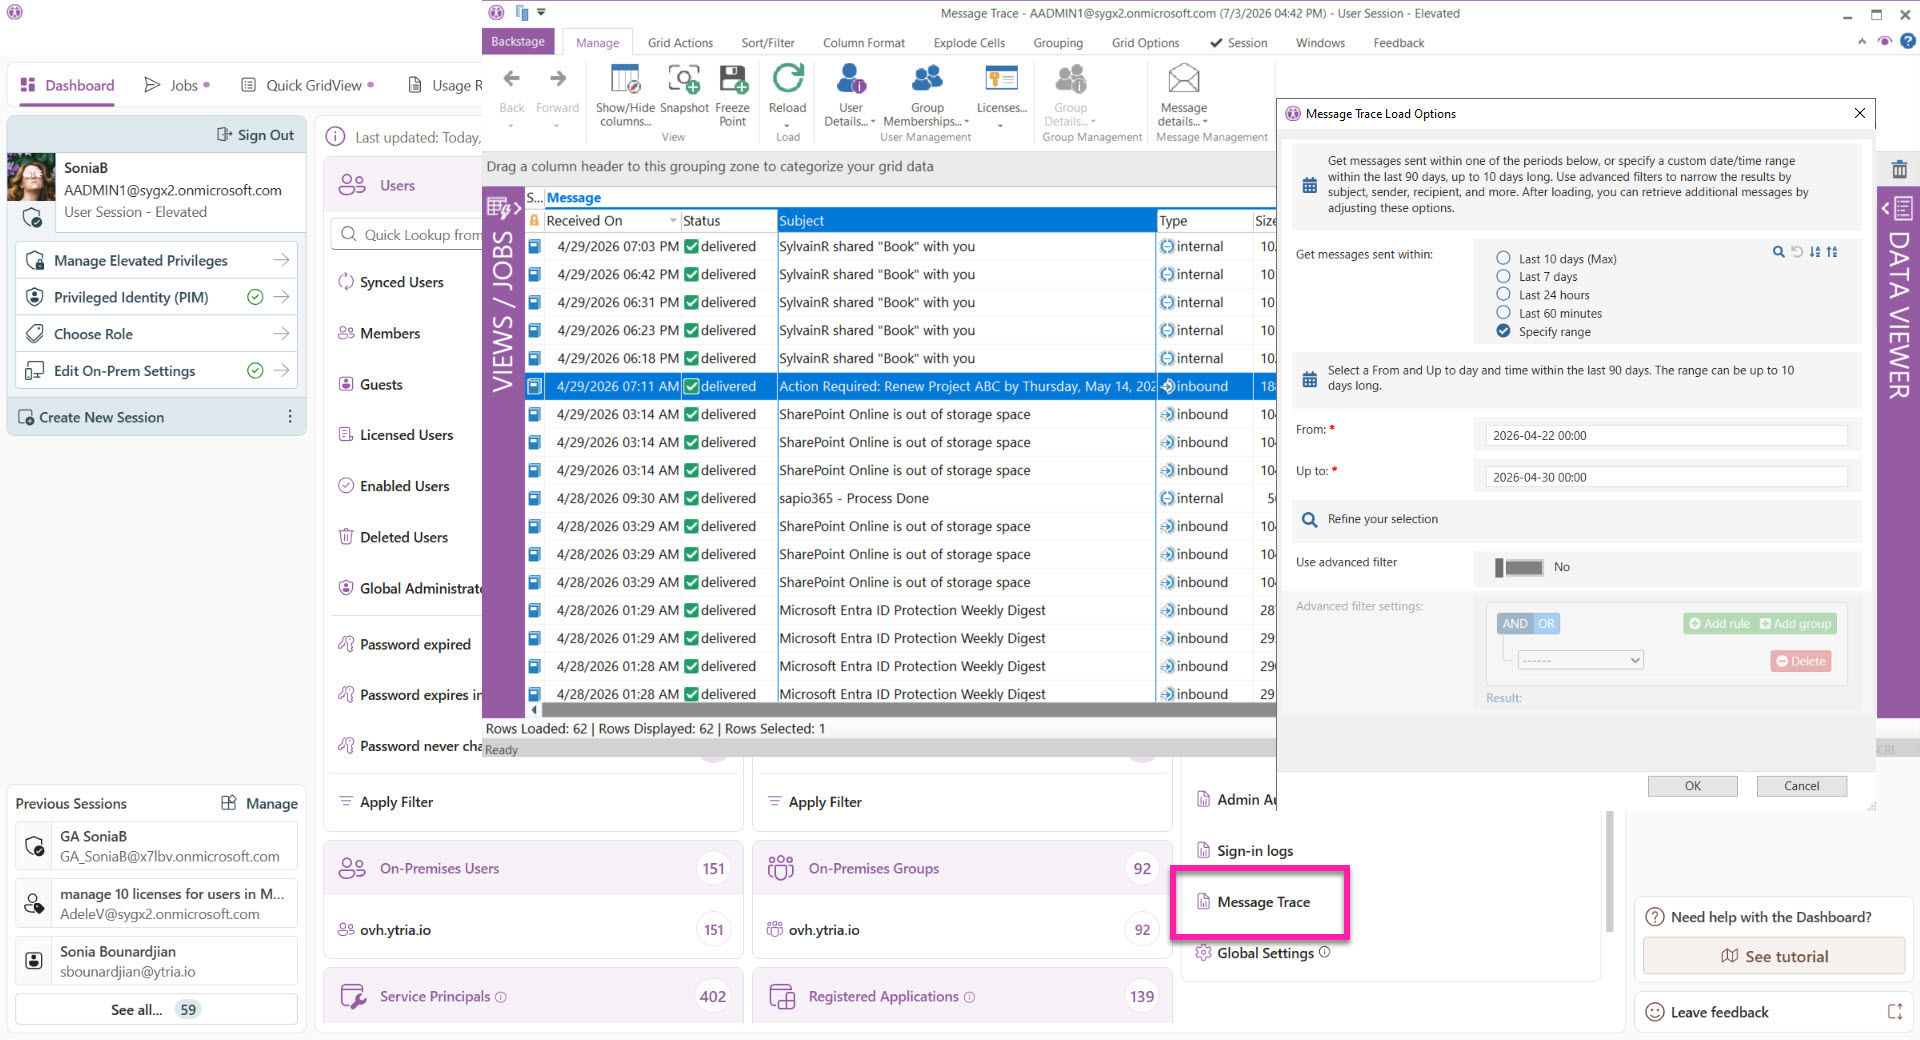1920x1040 pixels.
Task: Open the Received On column dropdown arrow
Action: point(672,221)
